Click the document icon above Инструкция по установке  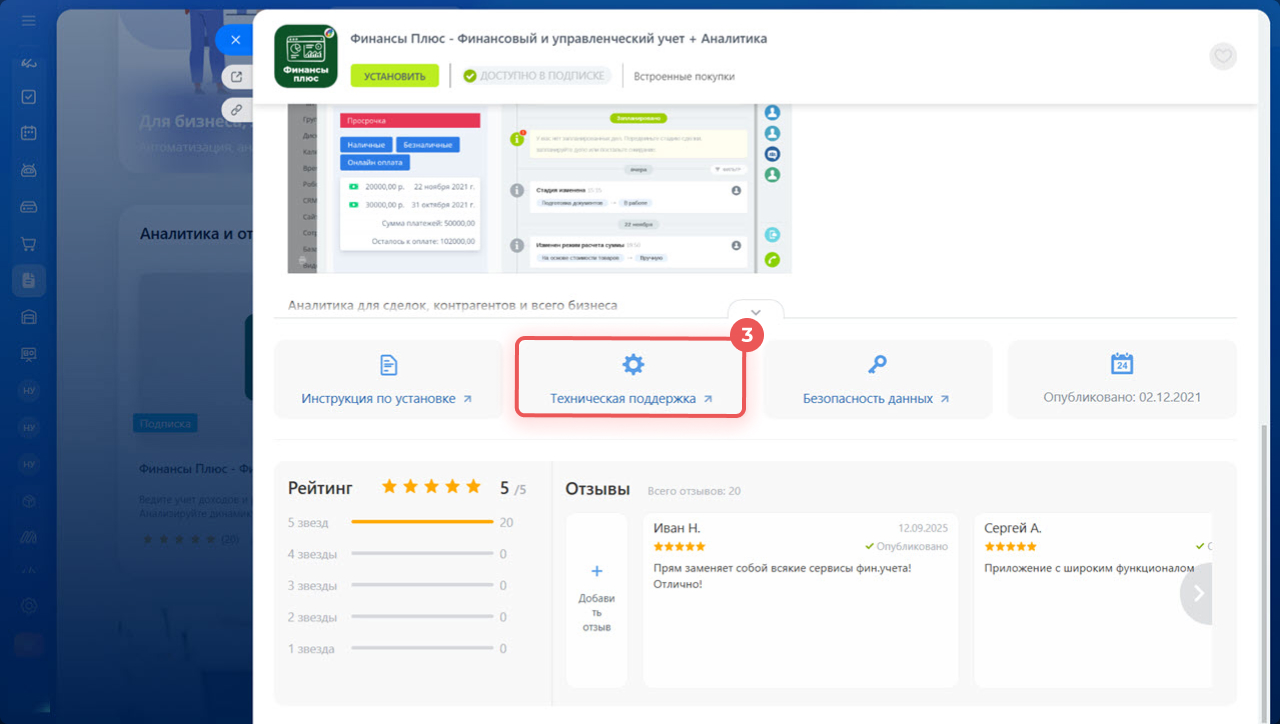tap(388, 364)
